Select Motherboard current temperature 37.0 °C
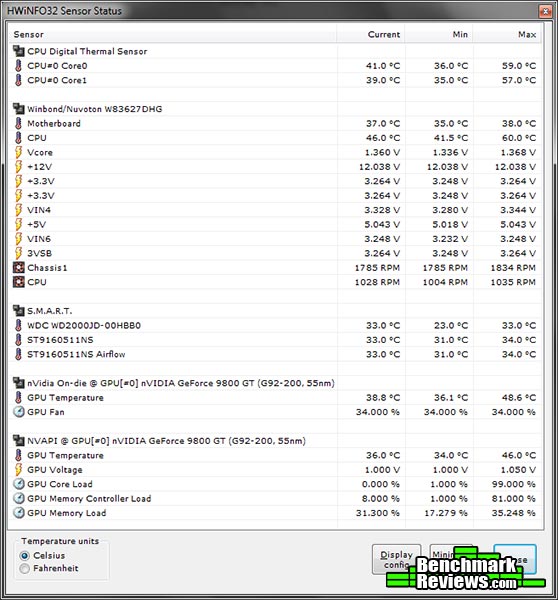Image resolution: width=558 pixels, height=600 pixels. tap(383, 124)
